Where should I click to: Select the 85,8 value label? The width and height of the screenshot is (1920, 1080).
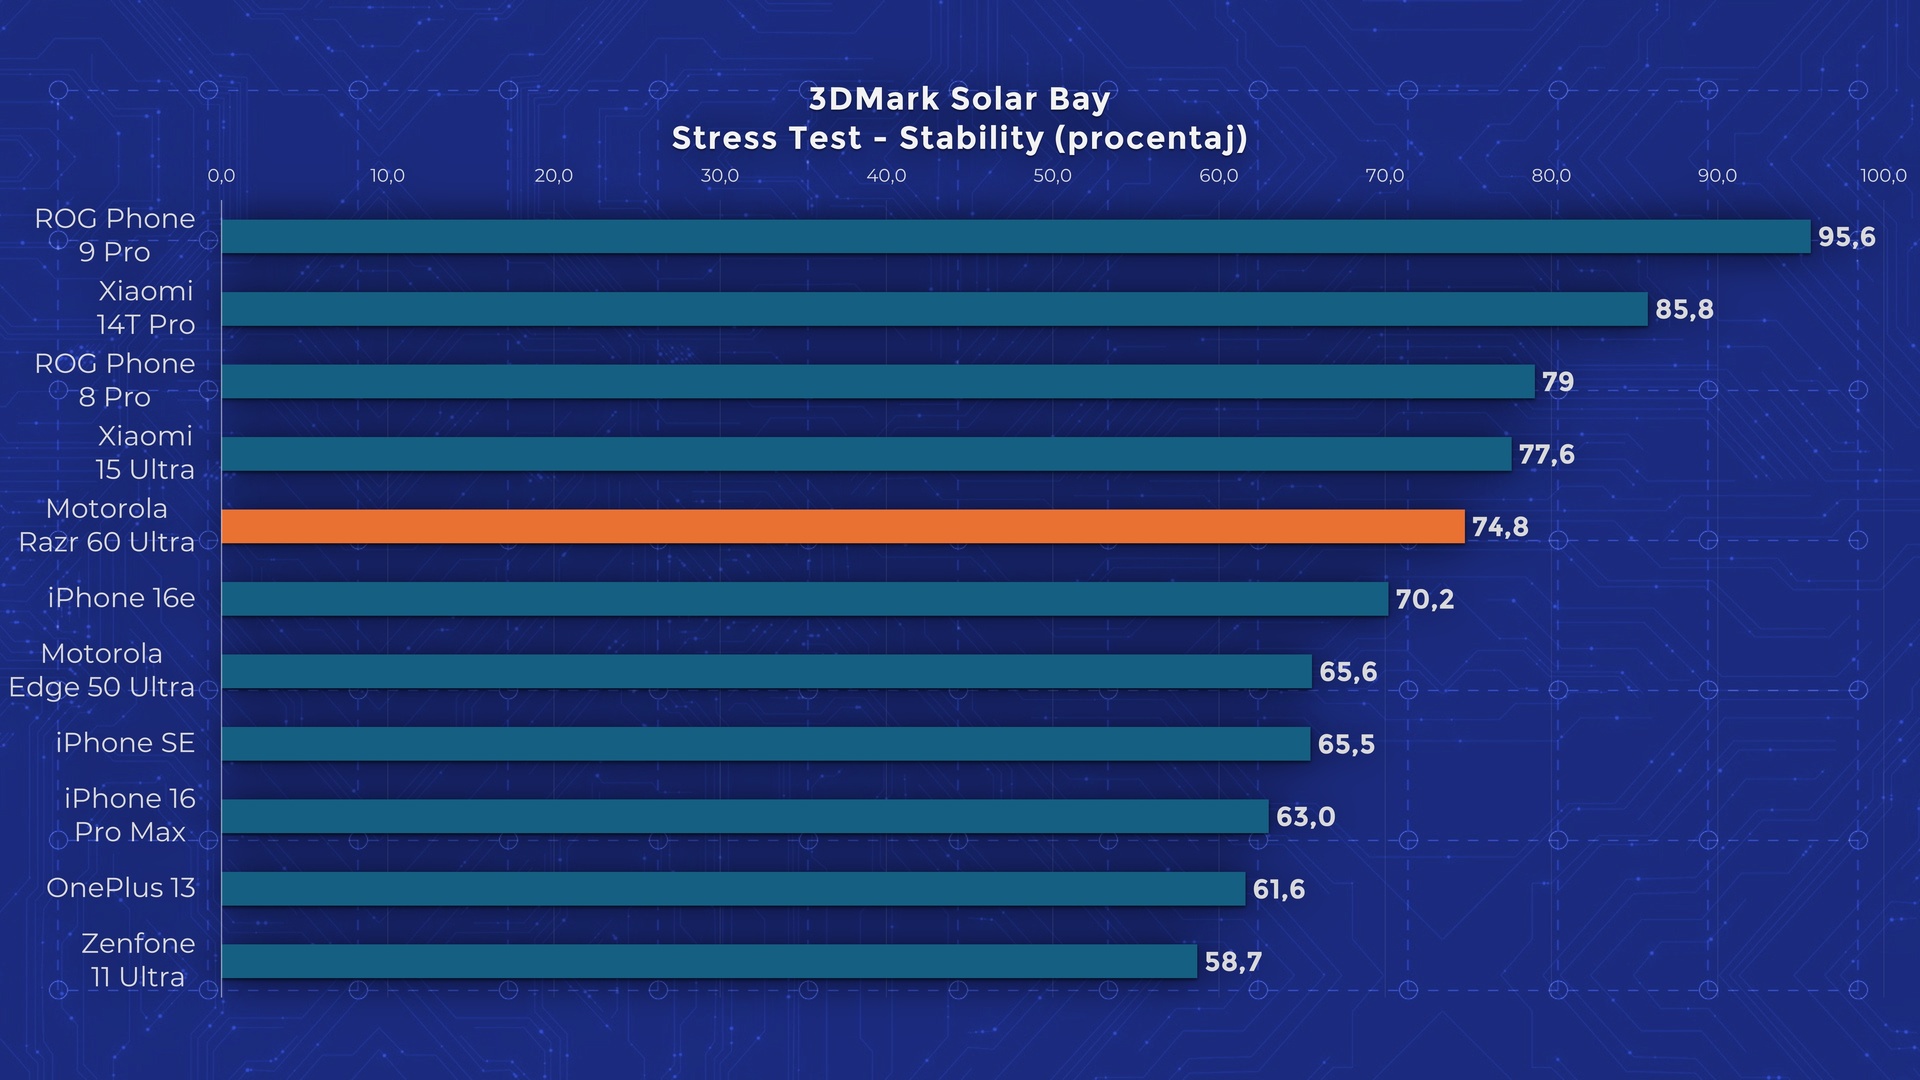(x=1683, y=310)
